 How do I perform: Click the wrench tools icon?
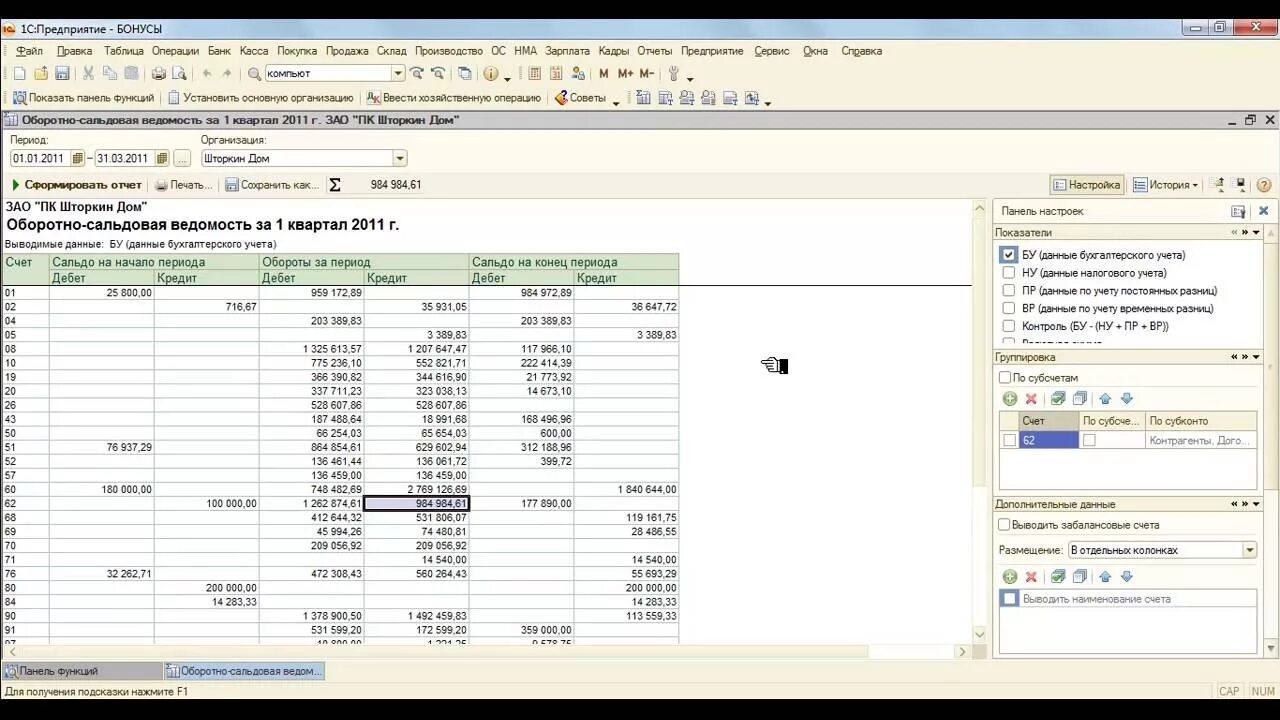[674, 73]
